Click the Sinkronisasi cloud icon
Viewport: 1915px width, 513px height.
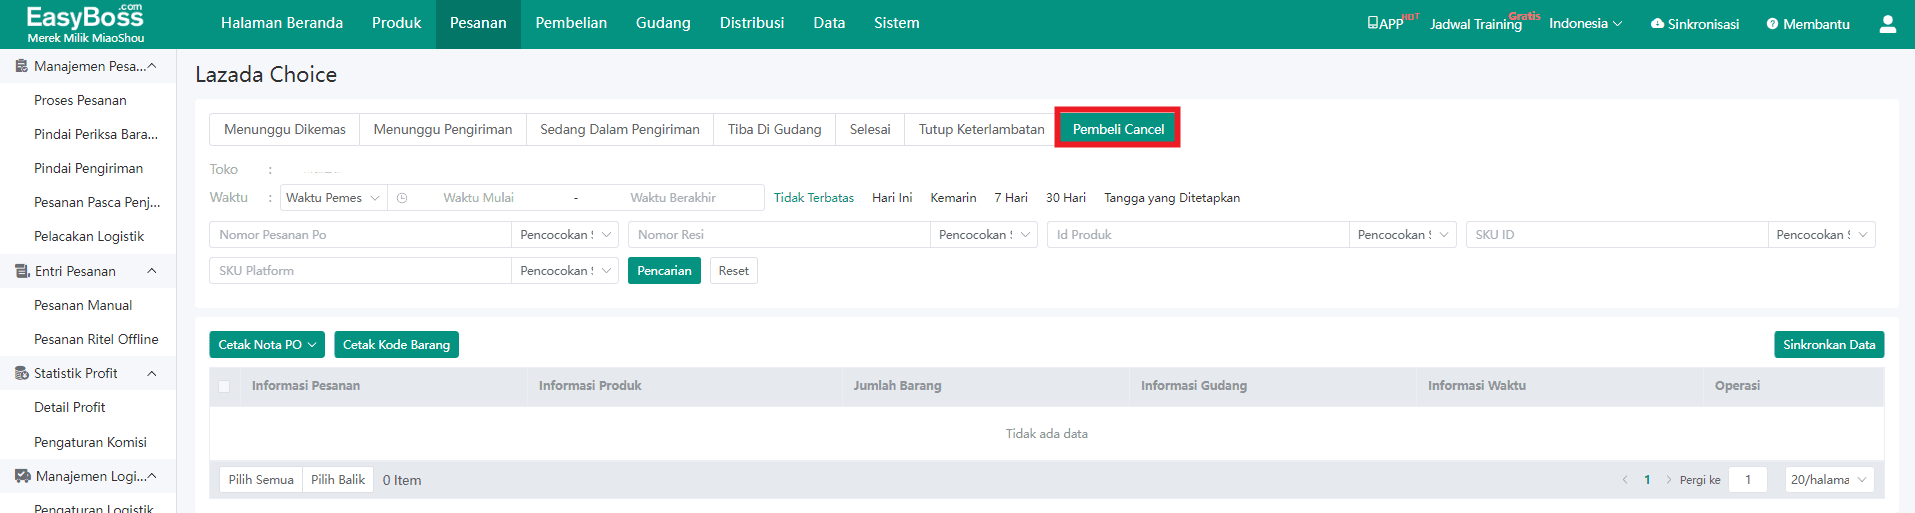tap(1657, 23)
